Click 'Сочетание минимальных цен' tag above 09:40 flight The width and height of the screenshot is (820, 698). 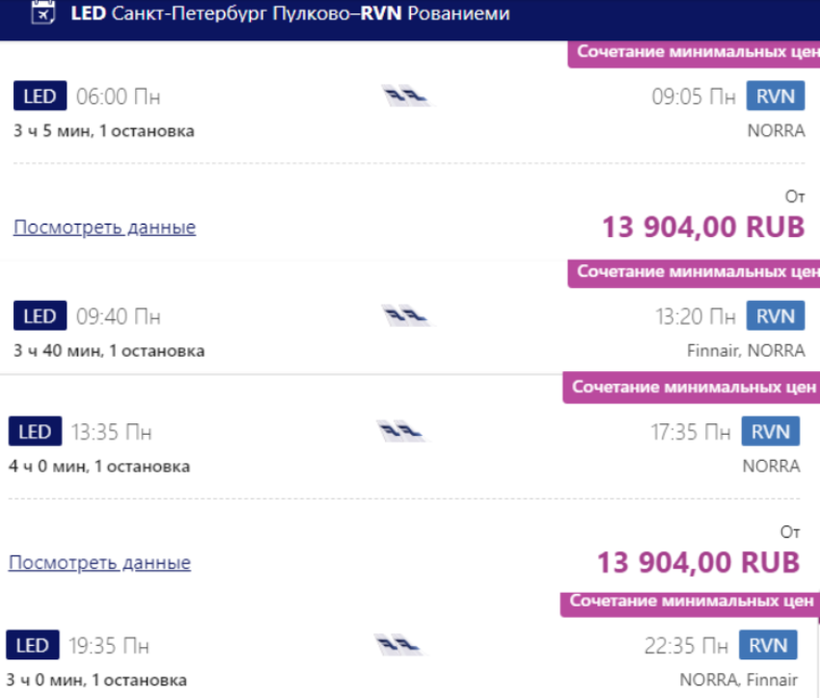click(695, 271)
